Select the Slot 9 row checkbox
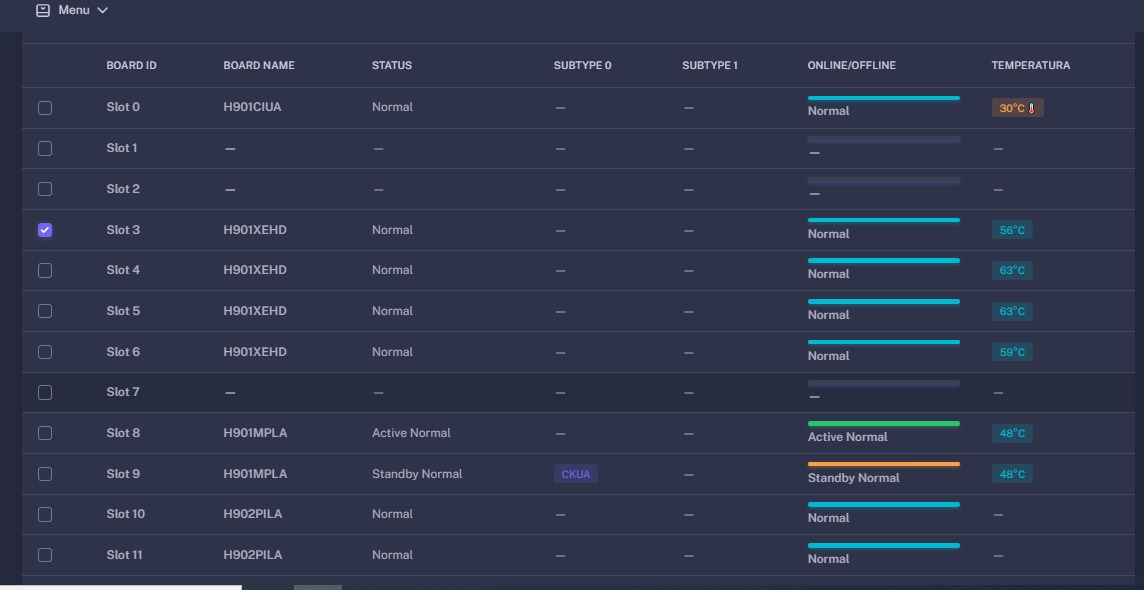The width and height of the screenshot is (1144, 590). 45,474
